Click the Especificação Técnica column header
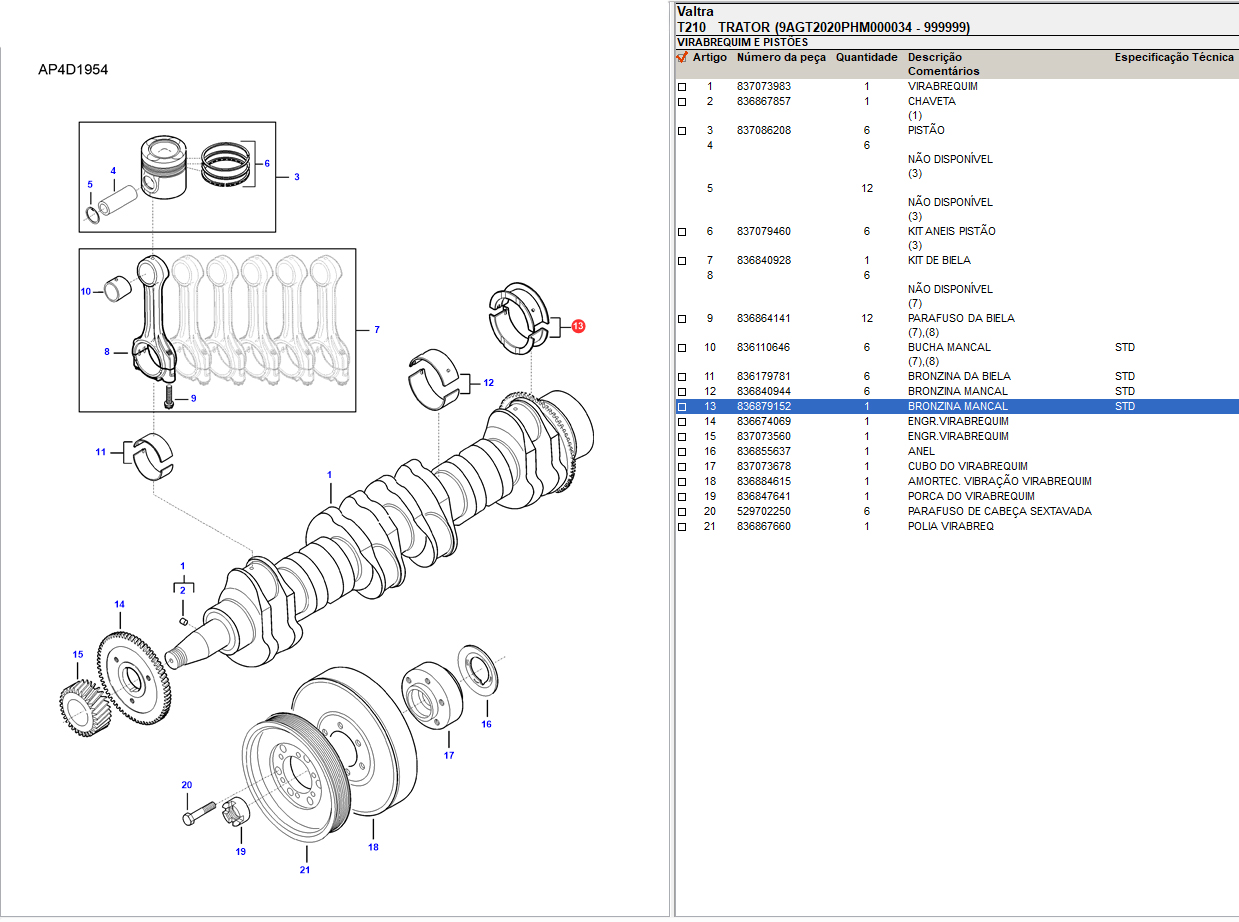 click(1174, 58)
